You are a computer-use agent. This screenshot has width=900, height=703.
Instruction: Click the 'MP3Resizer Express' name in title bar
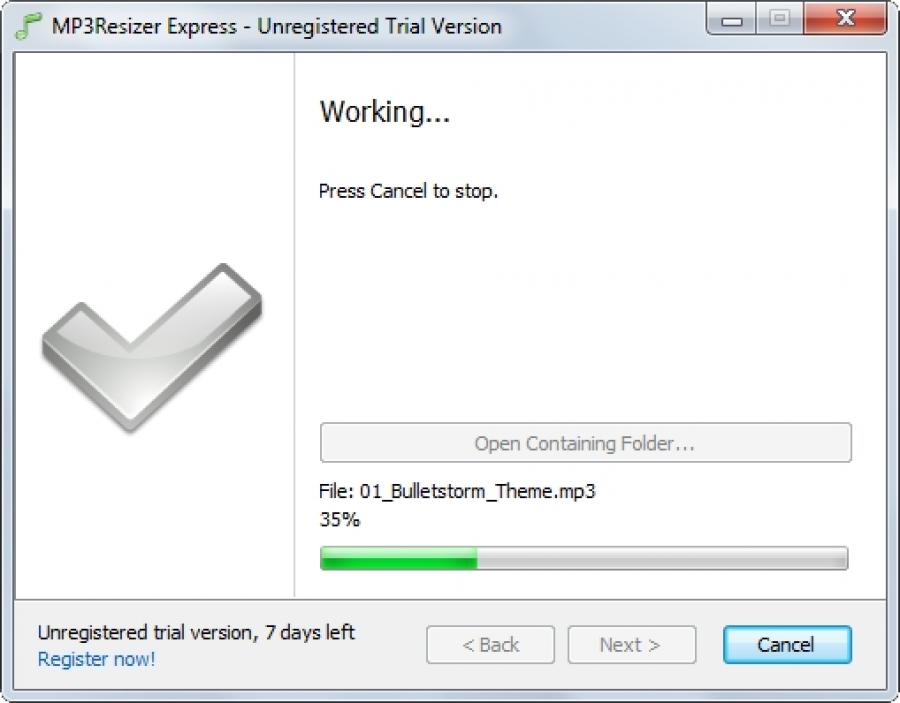coord(144,26)
